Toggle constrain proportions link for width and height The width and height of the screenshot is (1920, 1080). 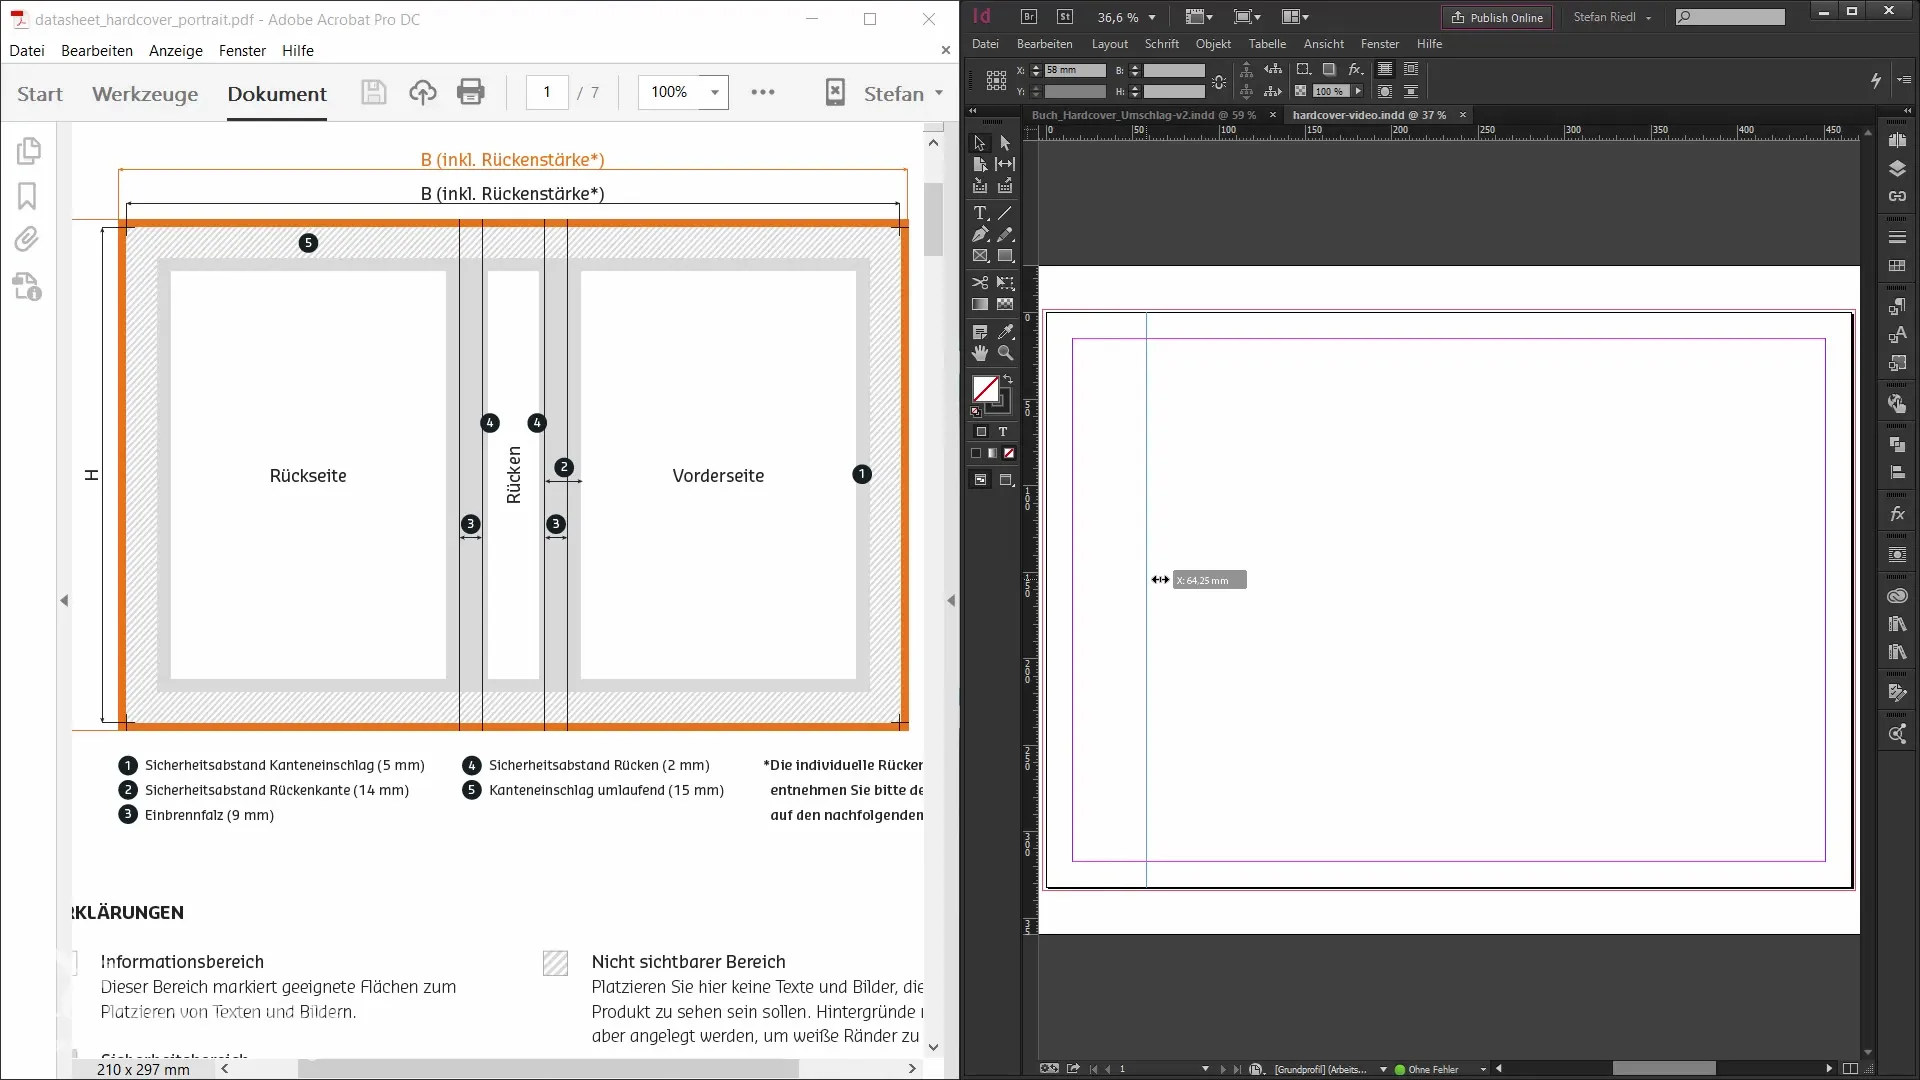click(x=1219, y=82)
